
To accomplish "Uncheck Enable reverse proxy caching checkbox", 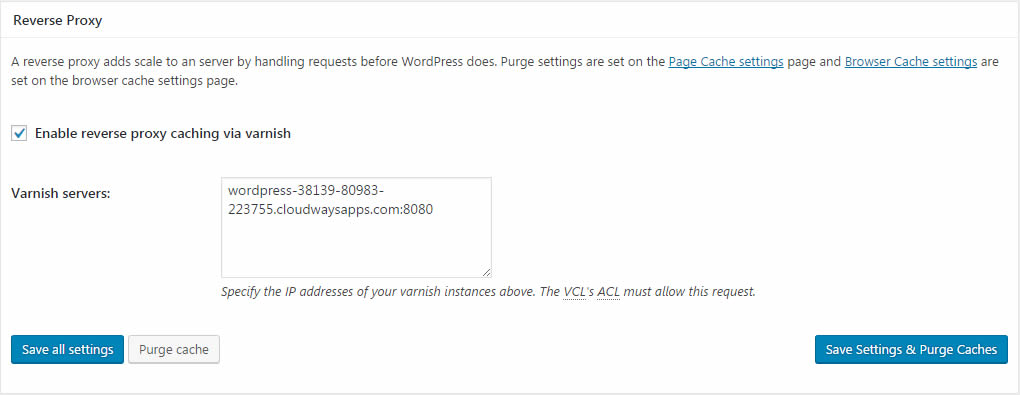I will click(19, 133).
